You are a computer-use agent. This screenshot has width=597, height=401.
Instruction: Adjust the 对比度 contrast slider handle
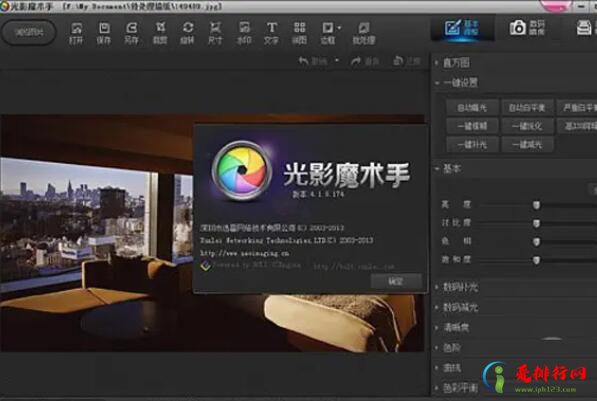[x=536, y=223]
